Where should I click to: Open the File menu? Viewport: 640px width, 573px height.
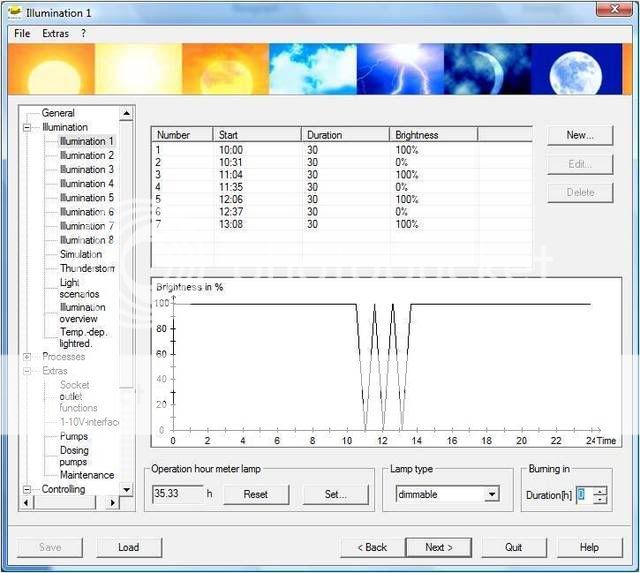22,33
